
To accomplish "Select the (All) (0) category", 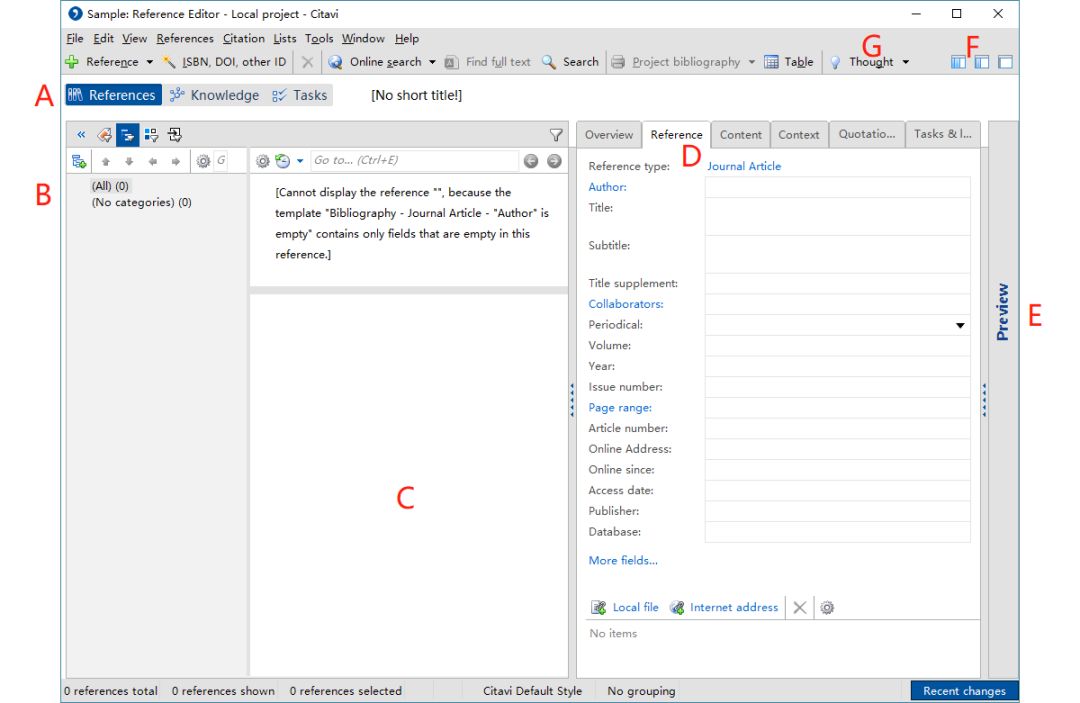I will pos(110,186).
